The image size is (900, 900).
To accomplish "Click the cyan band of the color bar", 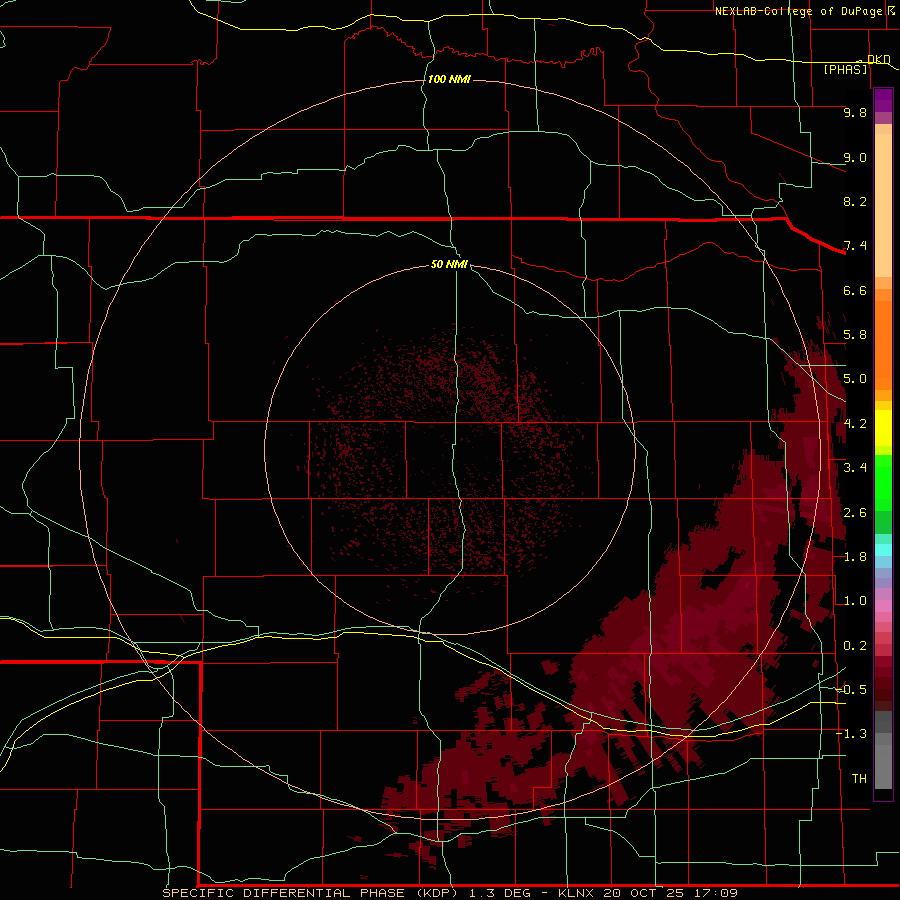I will (x=883, y=549).
